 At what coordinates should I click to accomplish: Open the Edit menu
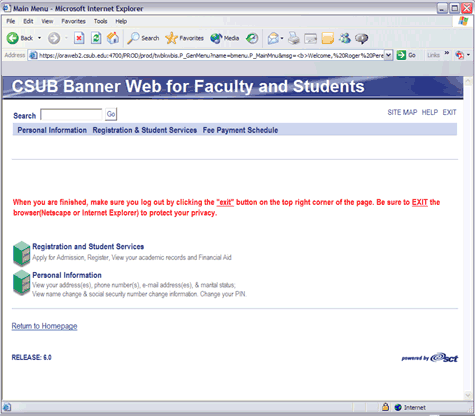click(28, 21)
